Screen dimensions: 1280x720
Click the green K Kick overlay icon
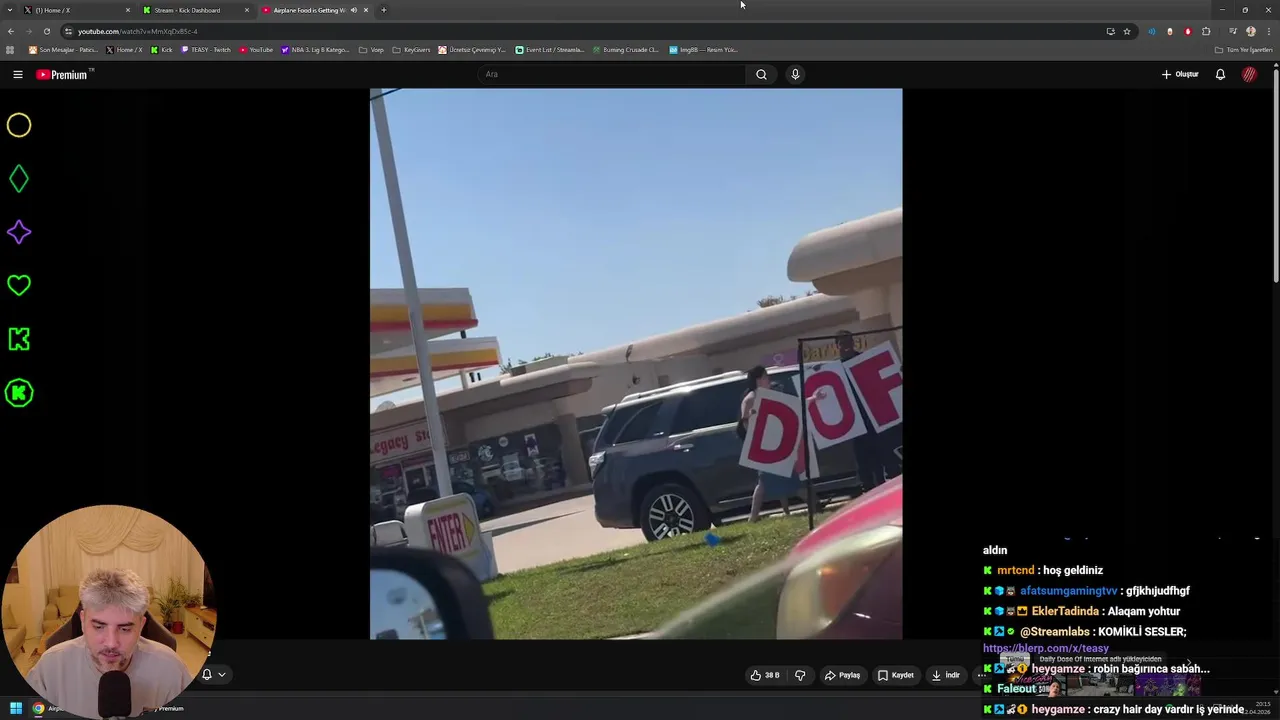coord(19,339)
